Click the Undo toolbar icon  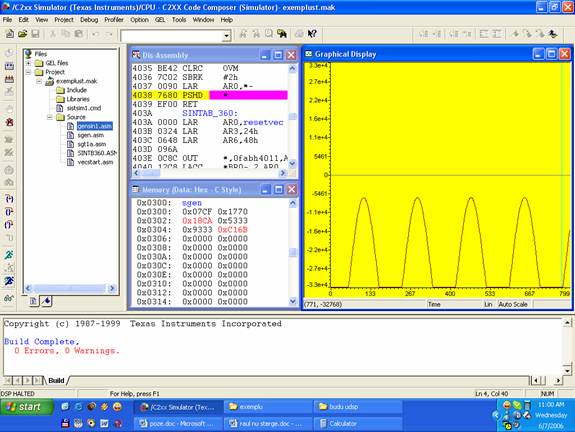[95, 34]
